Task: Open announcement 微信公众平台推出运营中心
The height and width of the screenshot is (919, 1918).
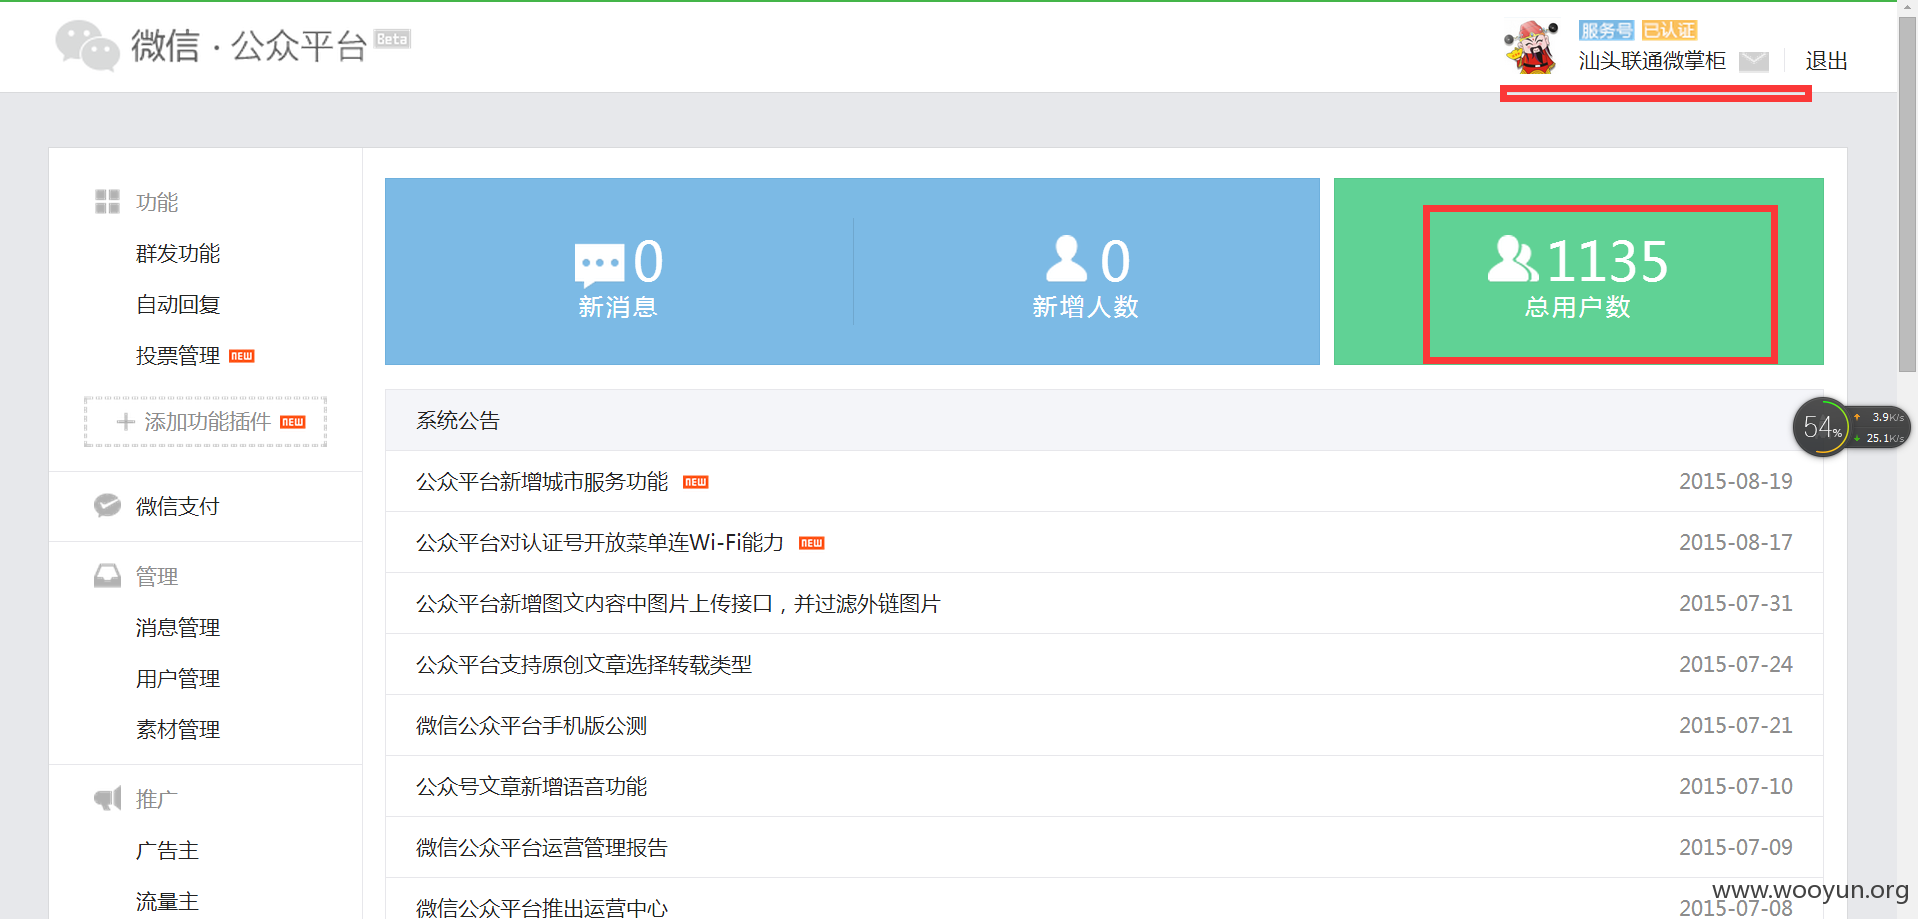Action: [x=542, y=907]
